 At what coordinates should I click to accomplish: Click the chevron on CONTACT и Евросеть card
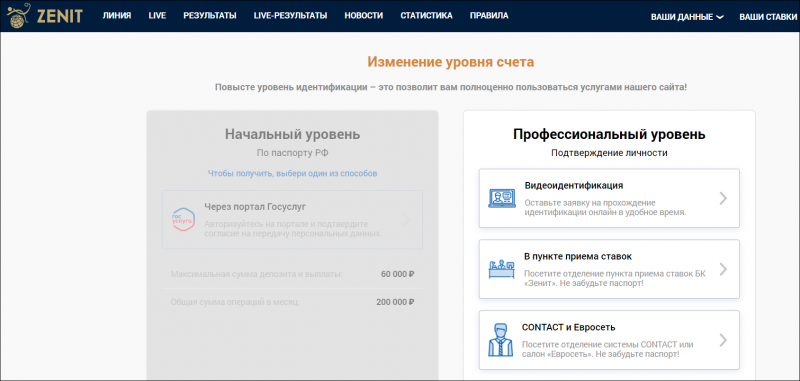click(x=723, y=340)
